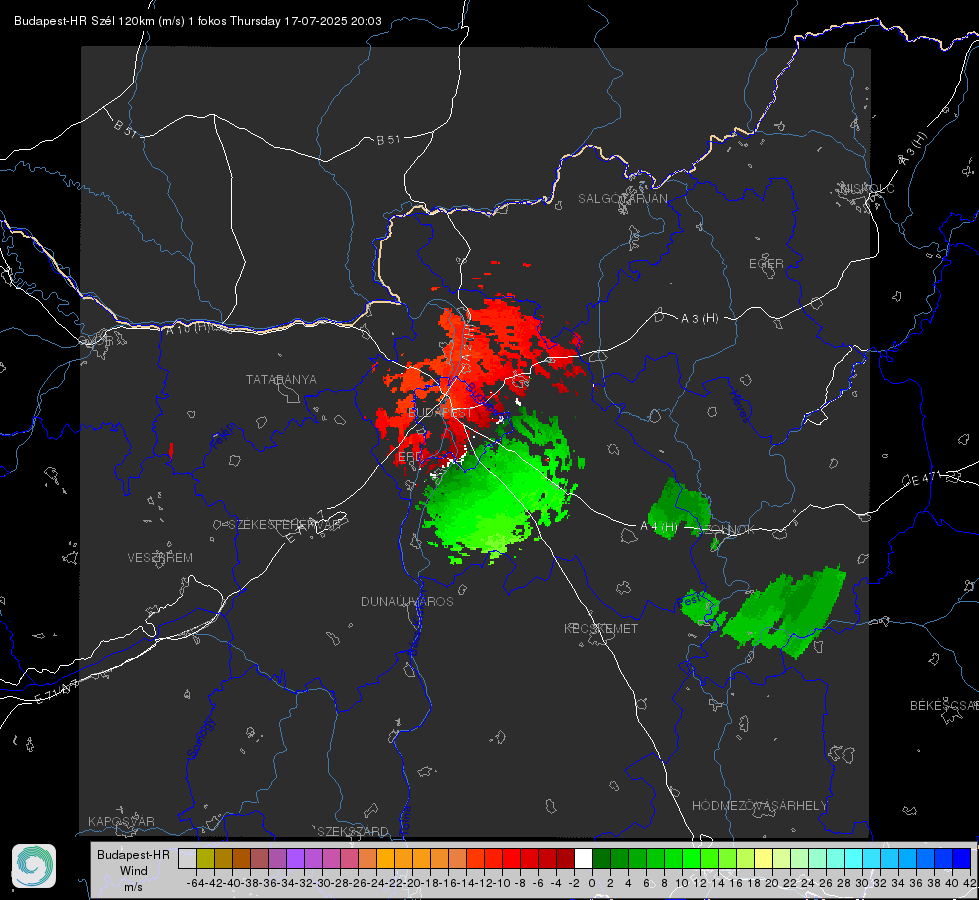Select the light gray swatch at legend start
Viewport: 979px width, 900px height.
click(x=187, y=858)
